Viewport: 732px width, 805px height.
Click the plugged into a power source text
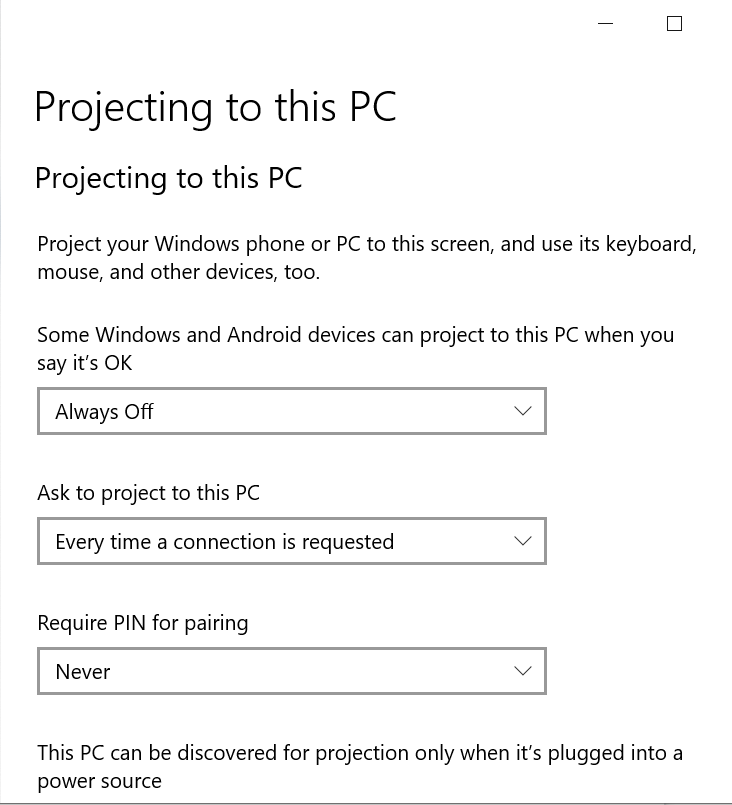(x=359, y=766)
